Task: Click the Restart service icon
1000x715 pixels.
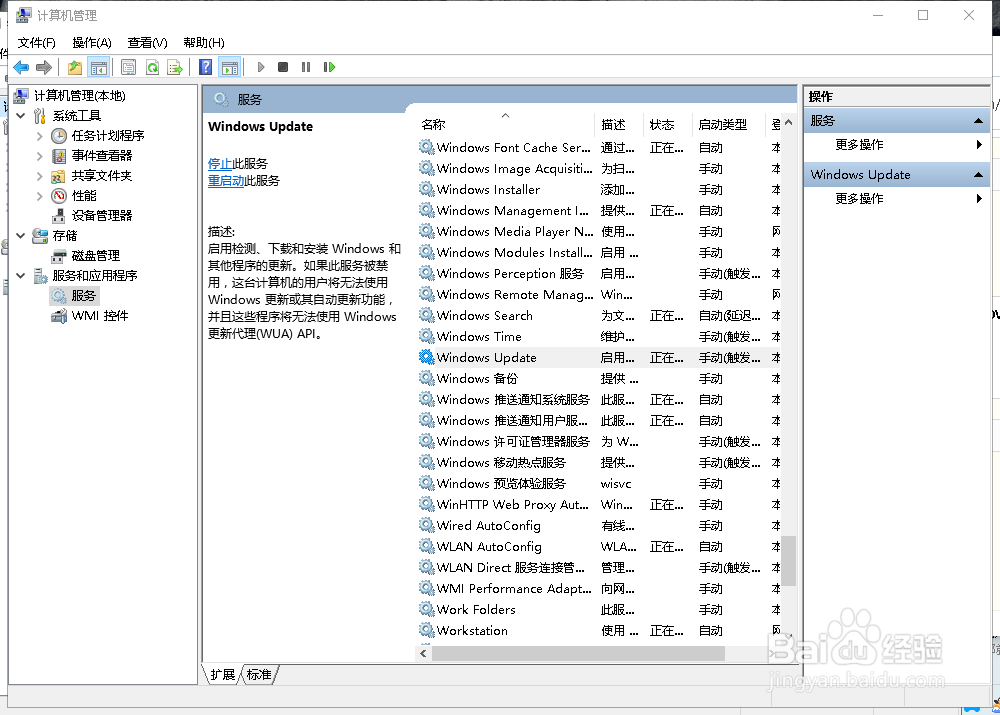Action: [x=329, y=67]
